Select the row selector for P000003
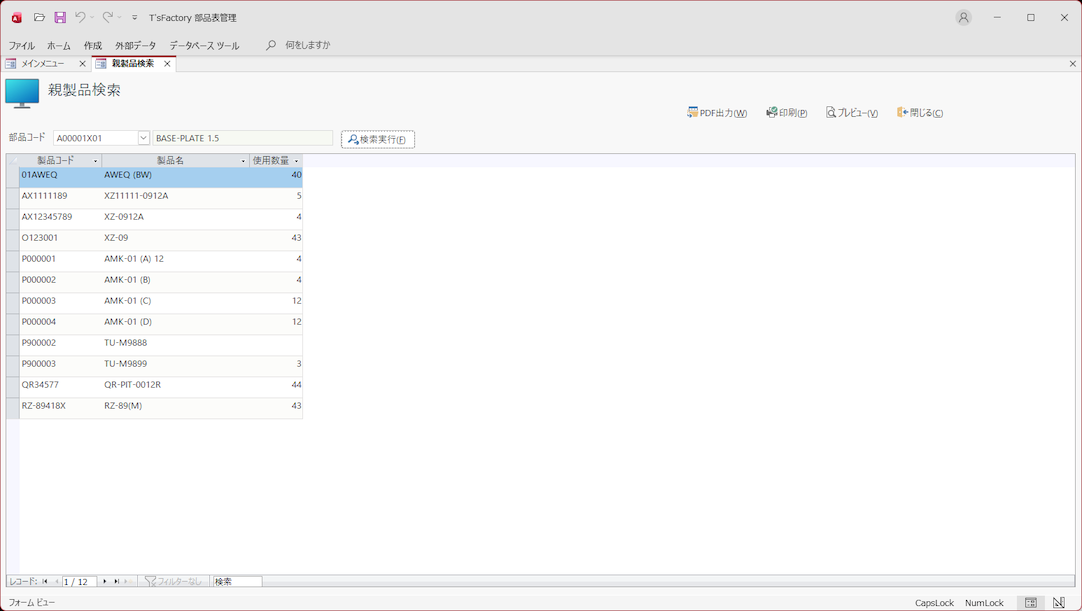This screenshot has width=1082, height=611. coord(12,301)
